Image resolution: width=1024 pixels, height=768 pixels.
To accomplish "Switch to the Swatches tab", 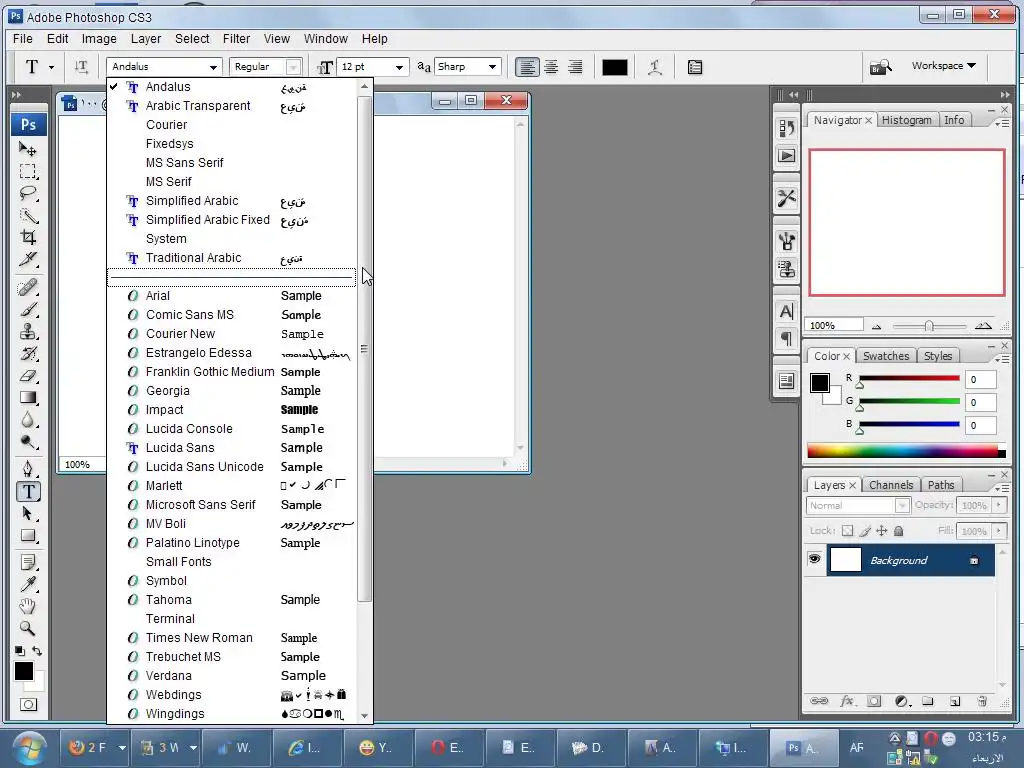I will [x=886, y=356].
